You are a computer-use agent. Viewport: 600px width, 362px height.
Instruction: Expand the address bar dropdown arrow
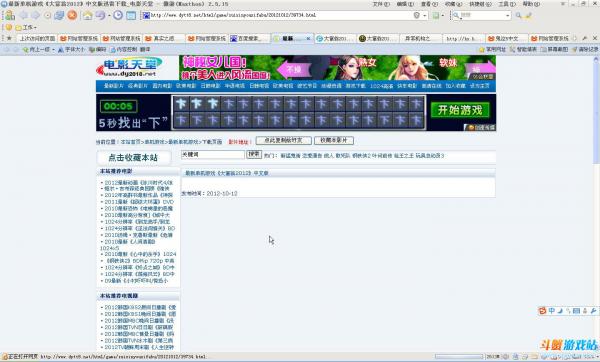coord(425,16)
